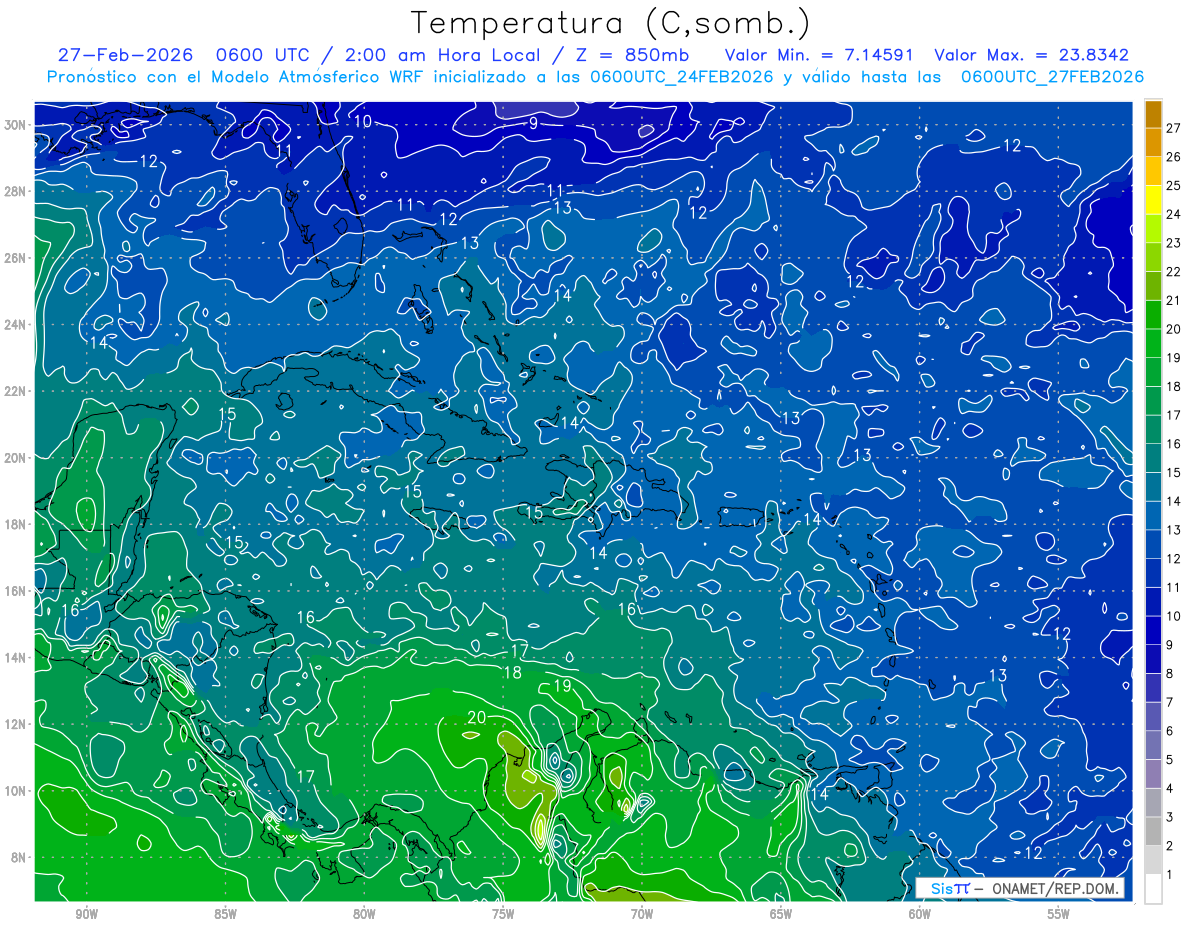Click 'Valor Min. = 7.14591' text
The height and width of the screenshot is (927, 1200).
point(820,55)
